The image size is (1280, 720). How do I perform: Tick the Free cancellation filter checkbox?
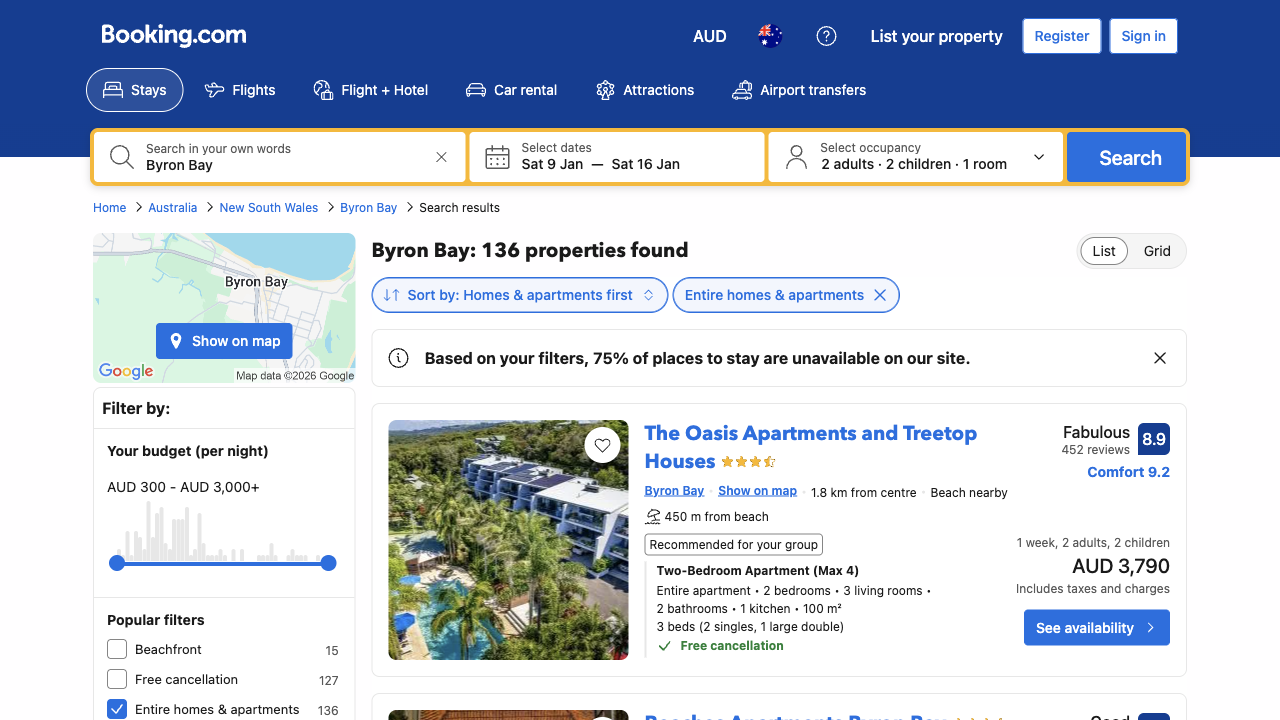click(117, 679)
